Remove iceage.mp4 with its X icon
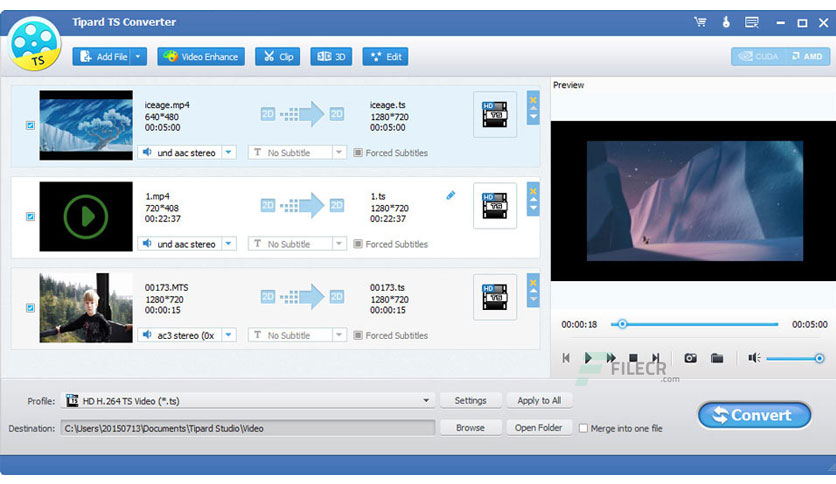 [x=533, y=100]
